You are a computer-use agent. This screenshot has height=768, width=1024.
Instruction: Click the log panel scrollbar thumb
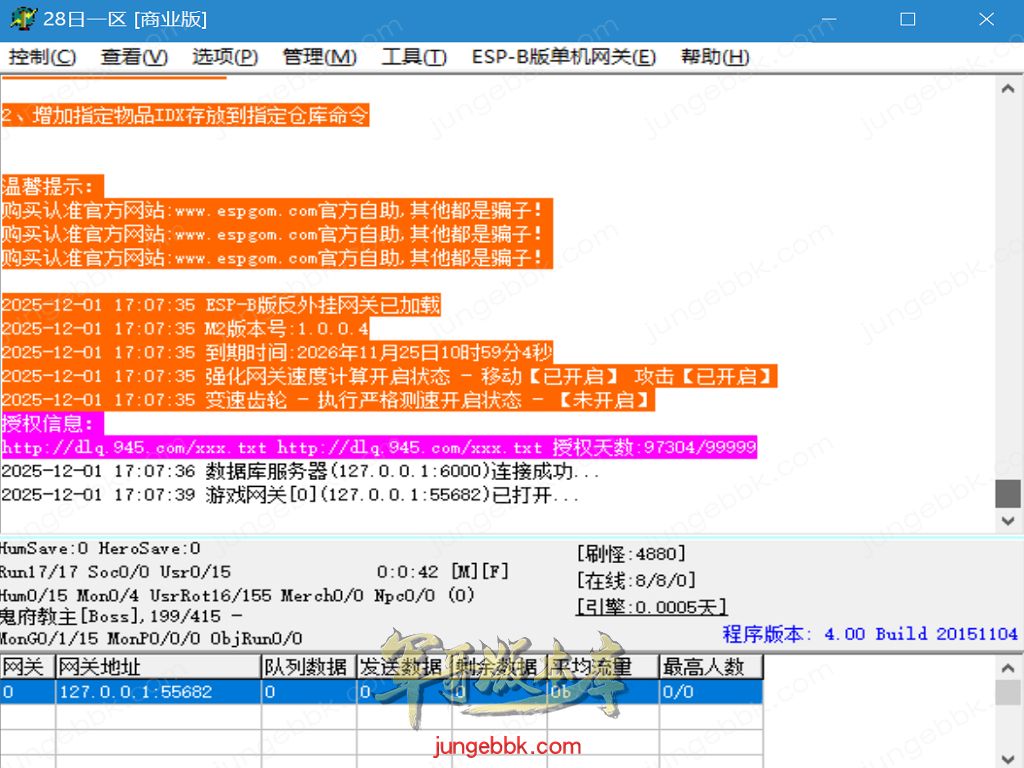(x=1008, y=493)
